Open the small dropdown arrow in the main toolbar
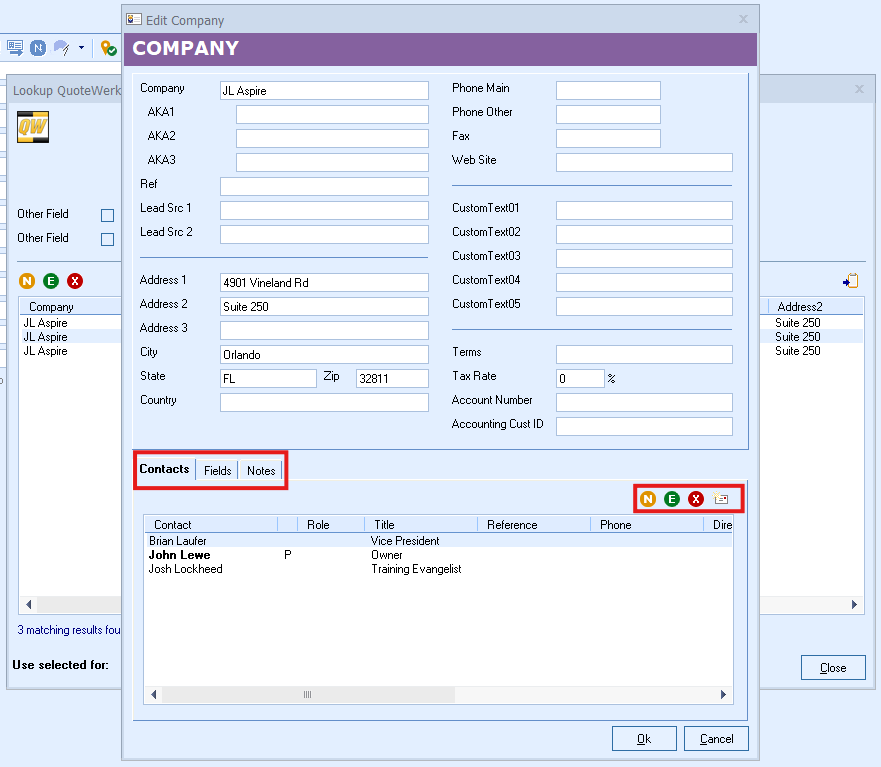Image resolution: width=881 pixels, height=767 pixels. (81, 48)
